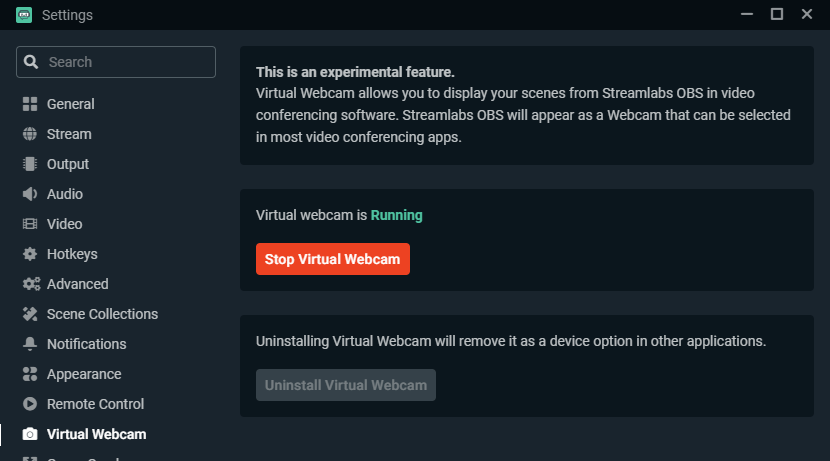Viewport: 830px width, 461px height.
Task: Select the Audio settings label
Action: pos(65,194)
